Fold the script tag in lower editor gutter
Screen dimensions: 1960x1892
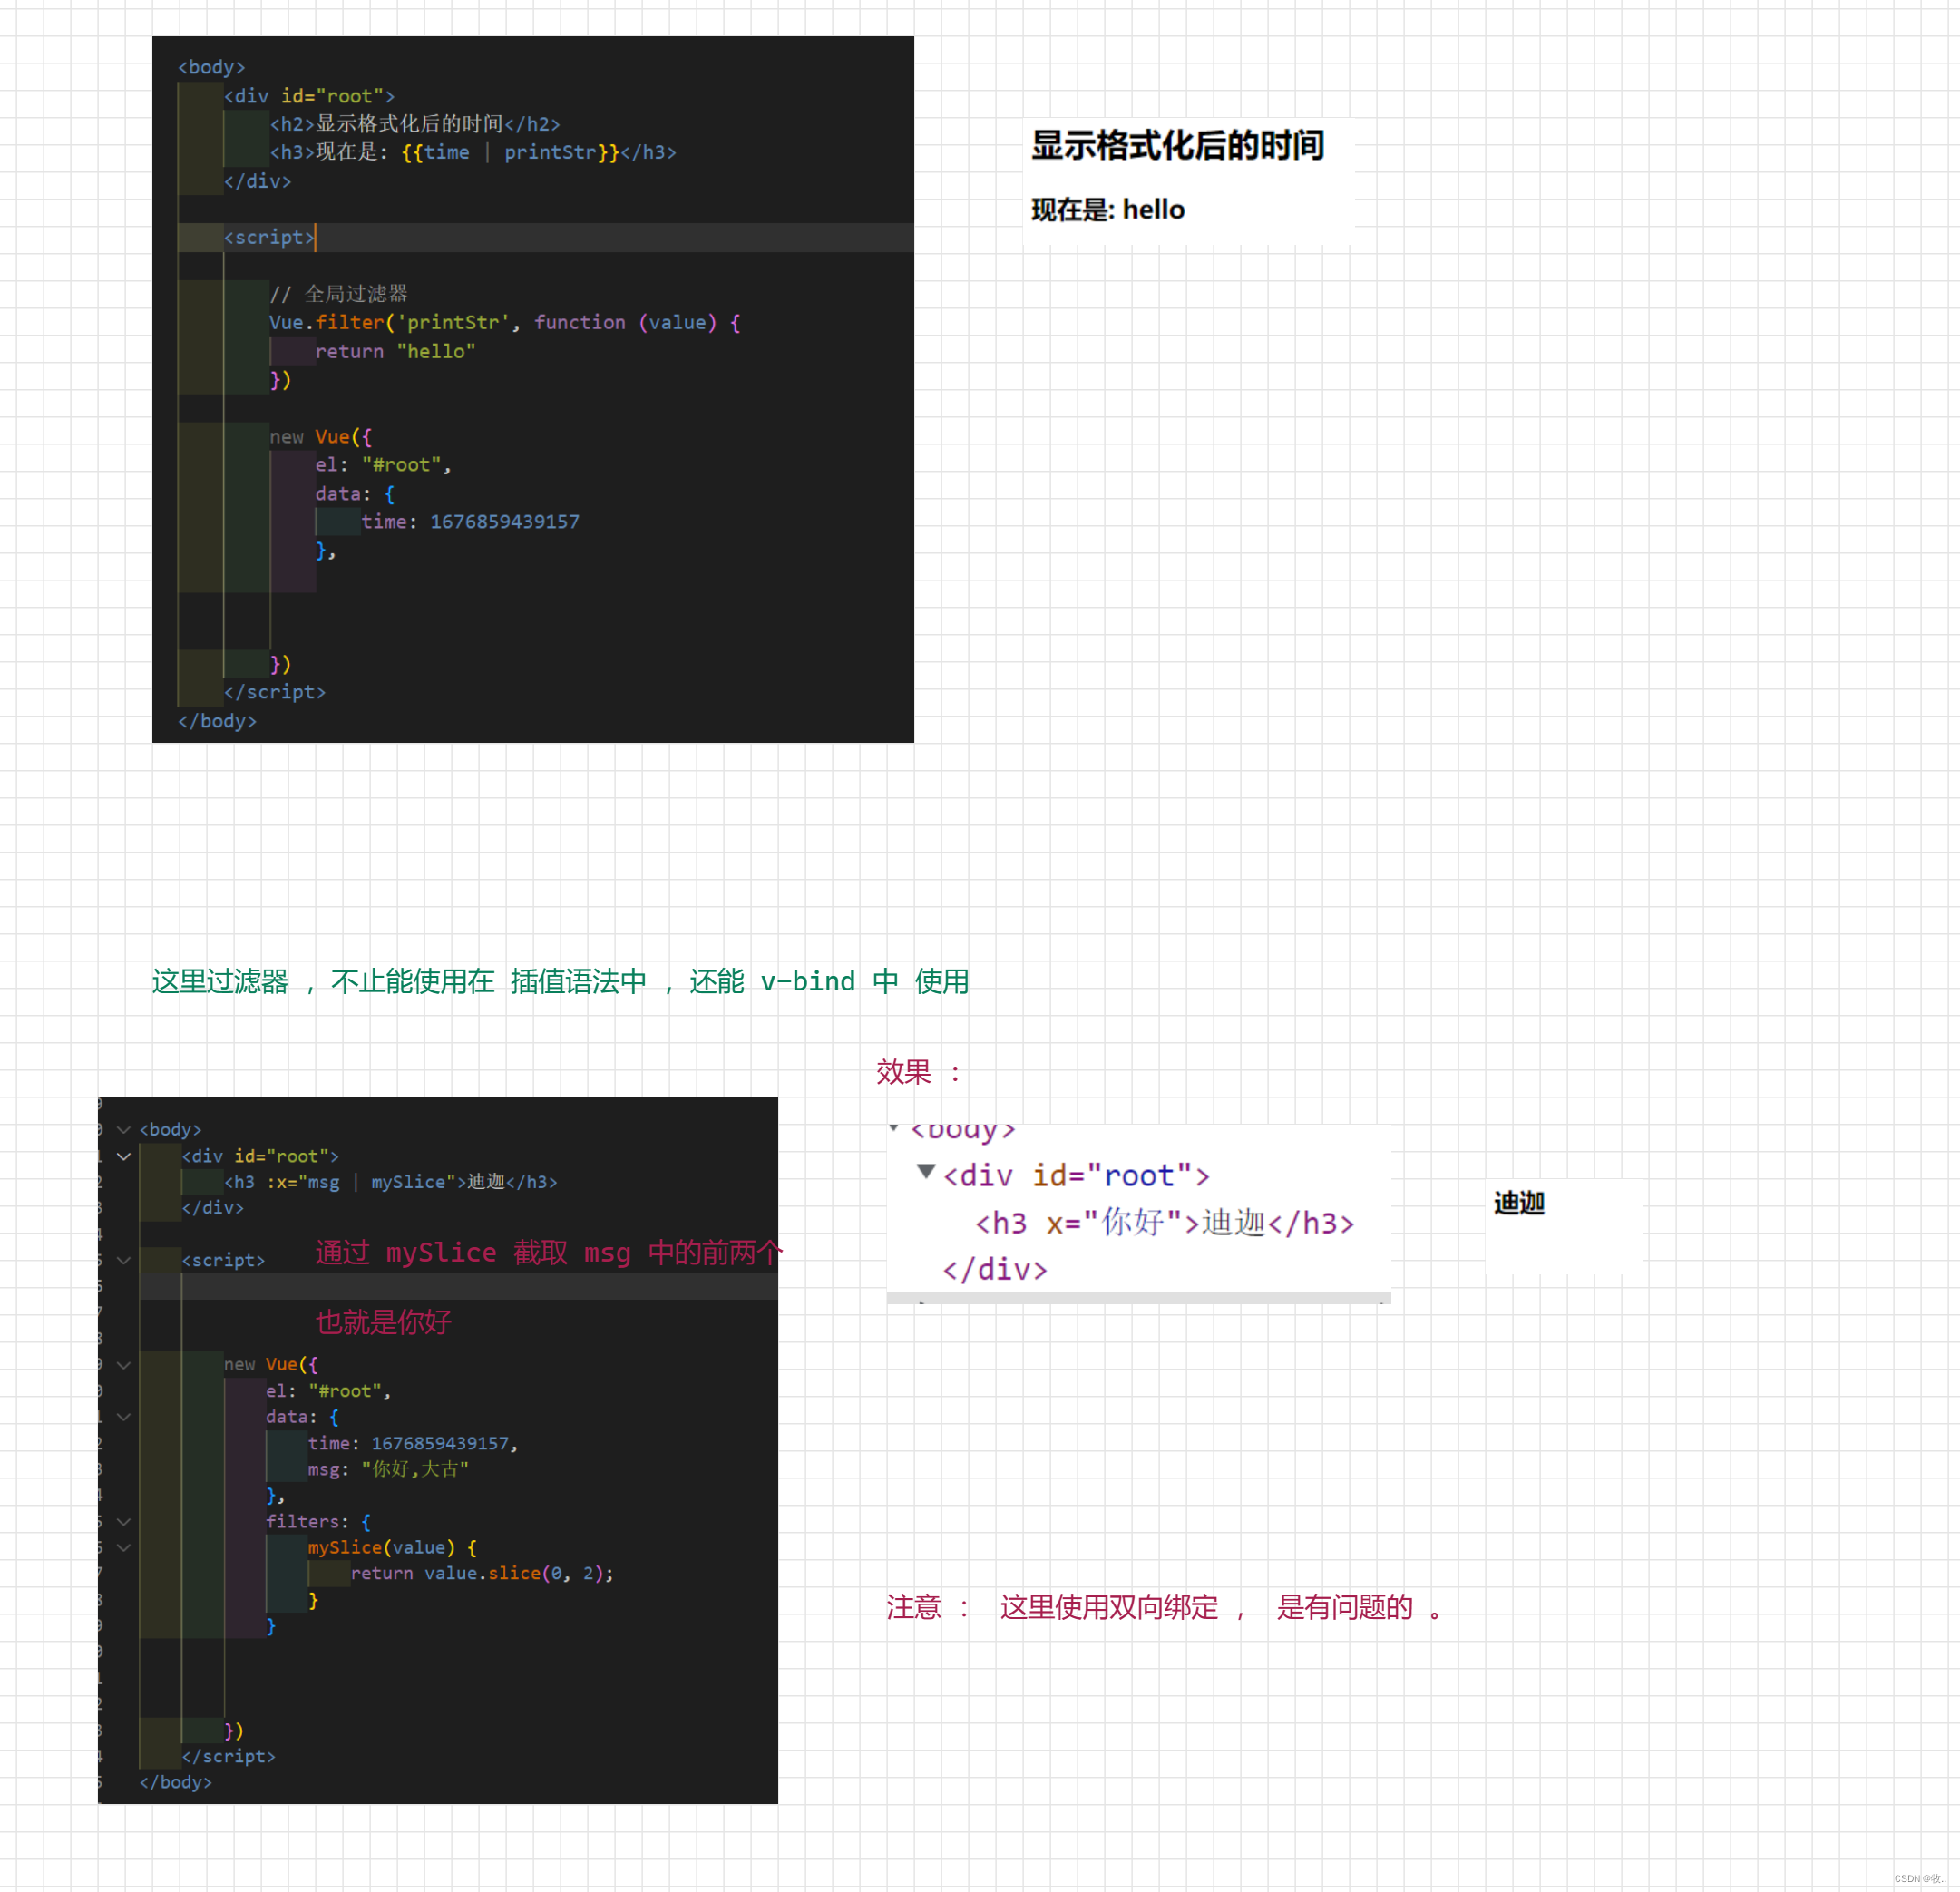124,1260
